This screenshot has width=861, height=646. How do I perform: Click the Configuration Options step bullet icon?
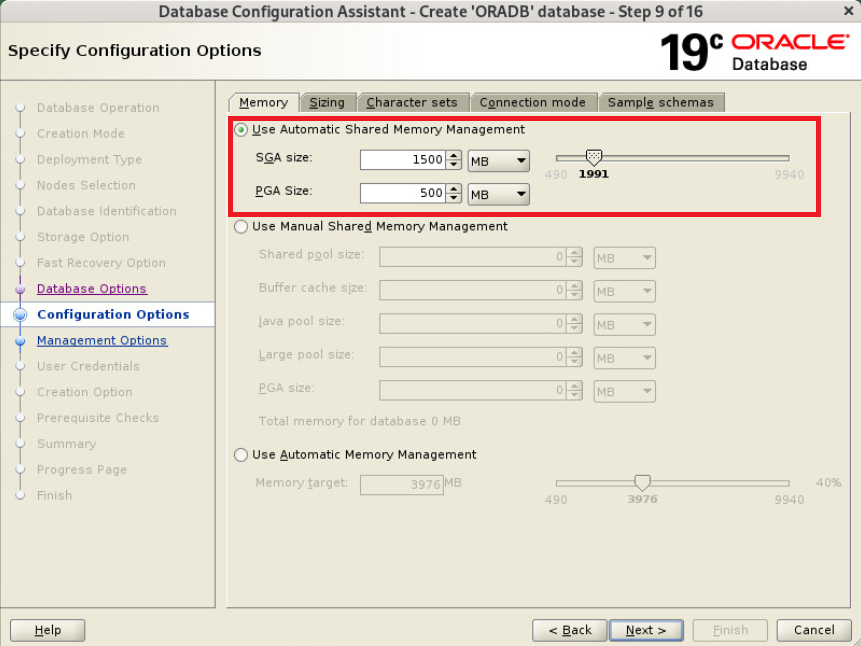pos(20,315)
